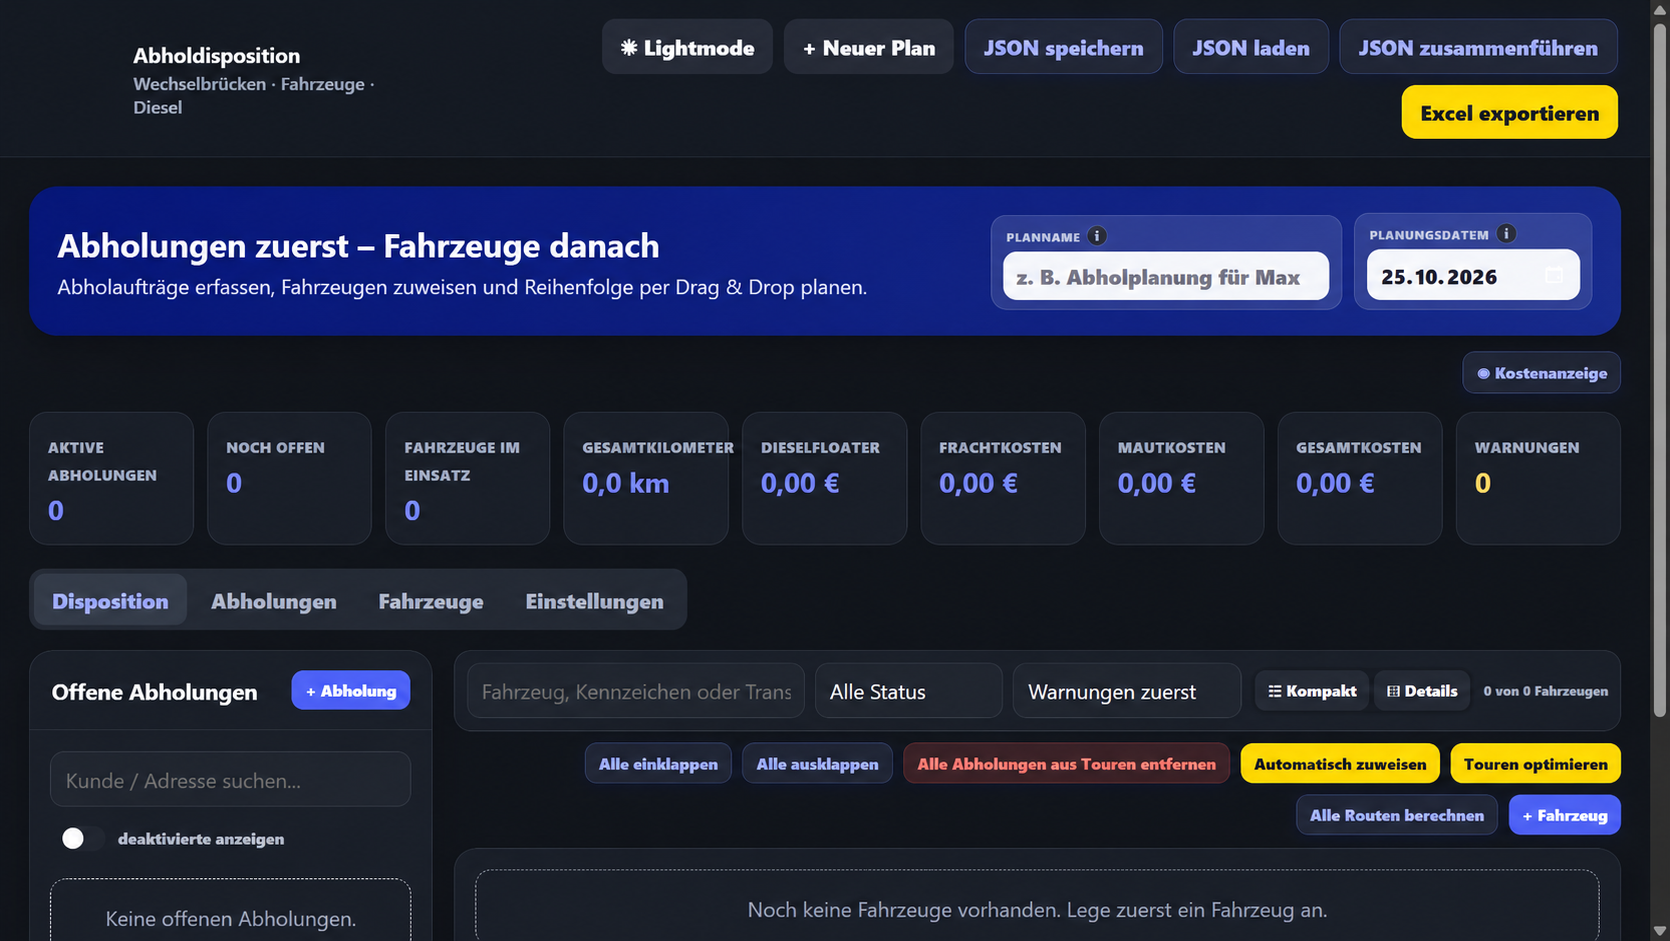Click the Warnungen statistic card
The image size is (1670, 941).
tap(1538, 478)
